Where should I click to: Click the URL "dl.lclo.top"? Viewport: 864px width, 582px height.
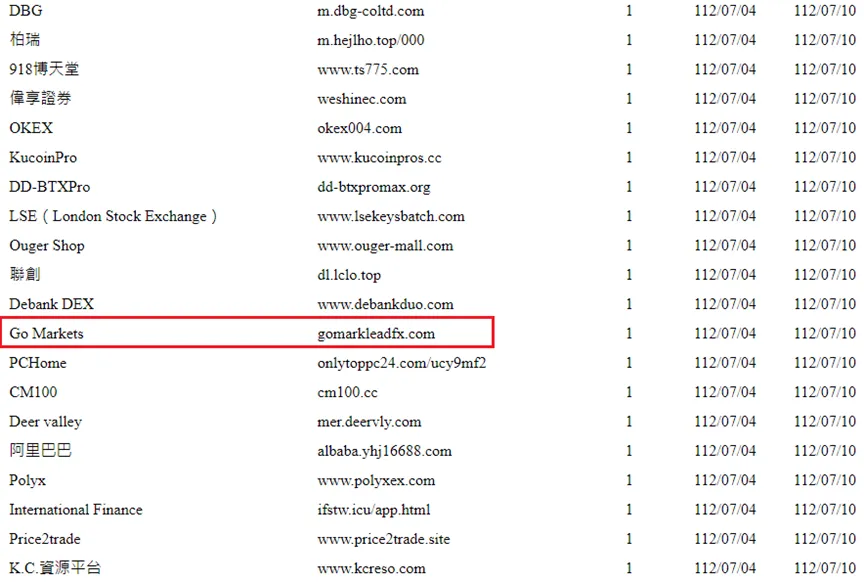pos(349,275)
